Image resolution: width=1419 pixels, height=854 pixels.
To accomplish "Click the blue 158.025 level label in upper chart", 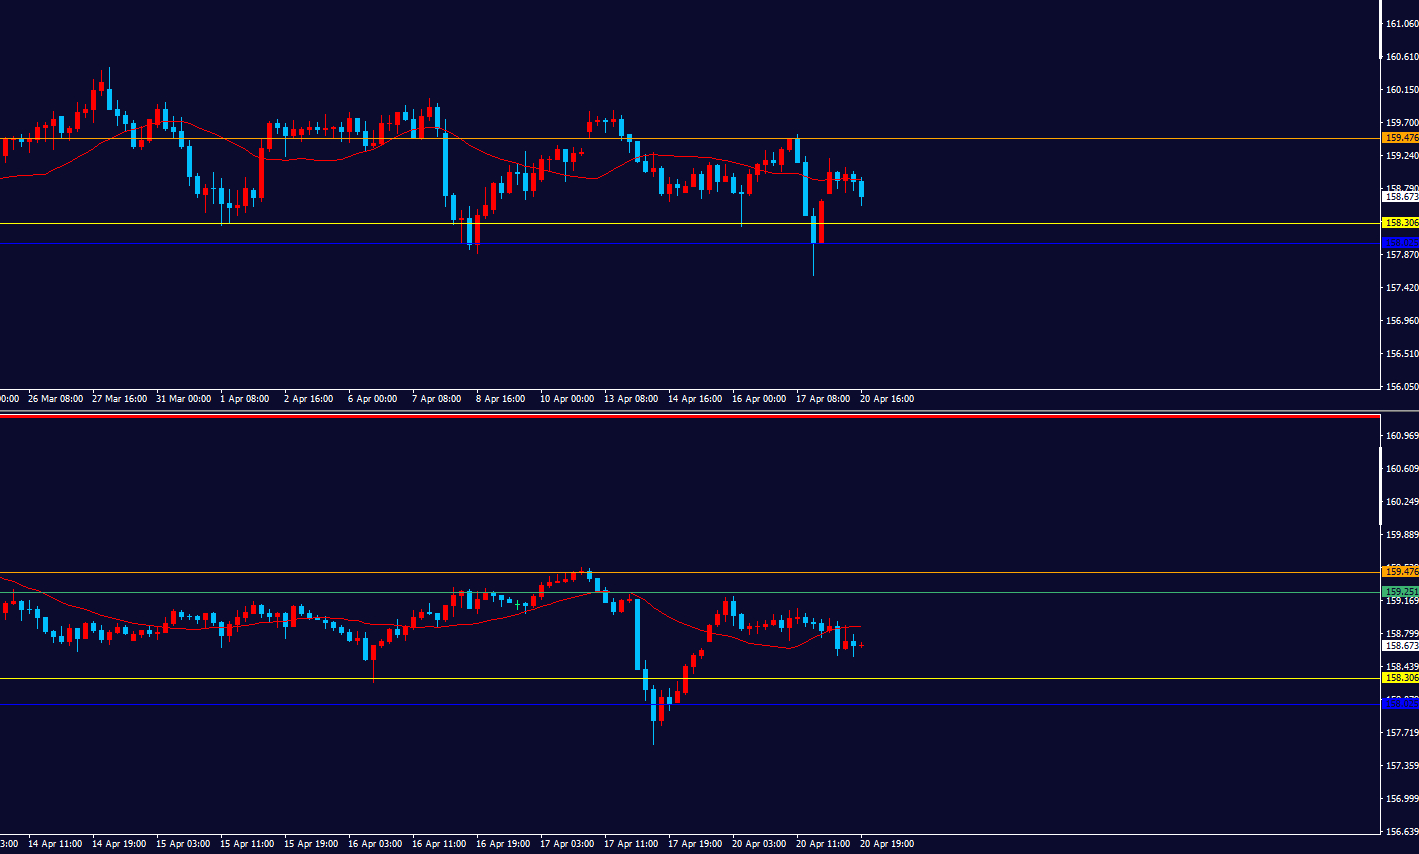I will coord(1400,243).
